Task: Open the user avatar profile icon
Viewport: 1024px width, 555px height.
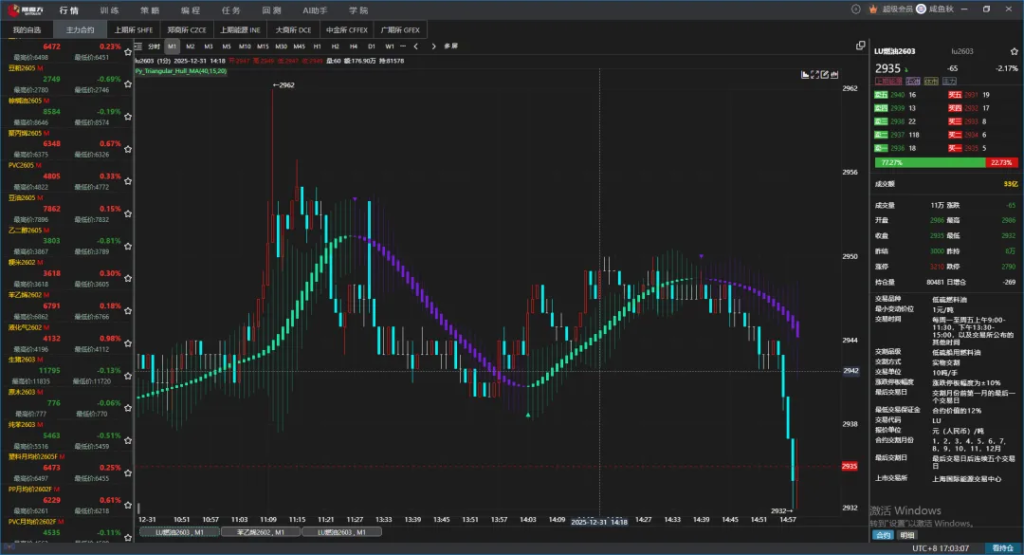Action: (921, 9)
